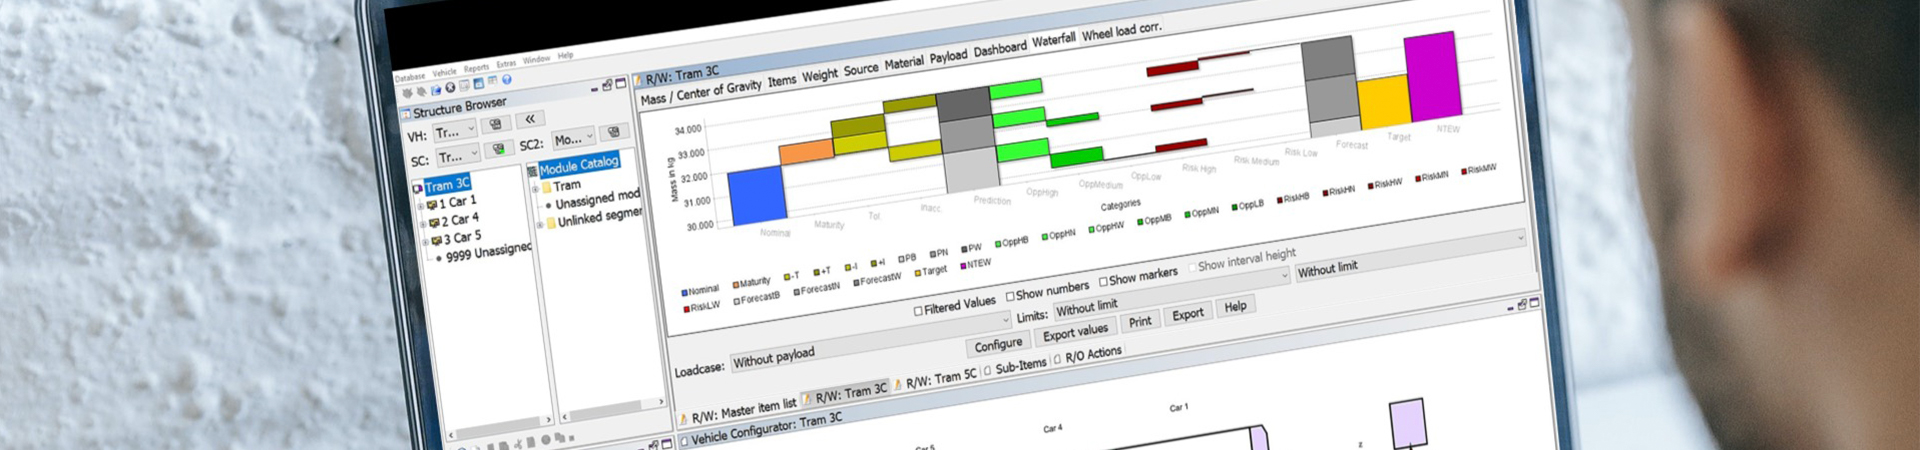Enable the Filtered Values checkbox
This screenshot has height=450, width=1920.
918,311
